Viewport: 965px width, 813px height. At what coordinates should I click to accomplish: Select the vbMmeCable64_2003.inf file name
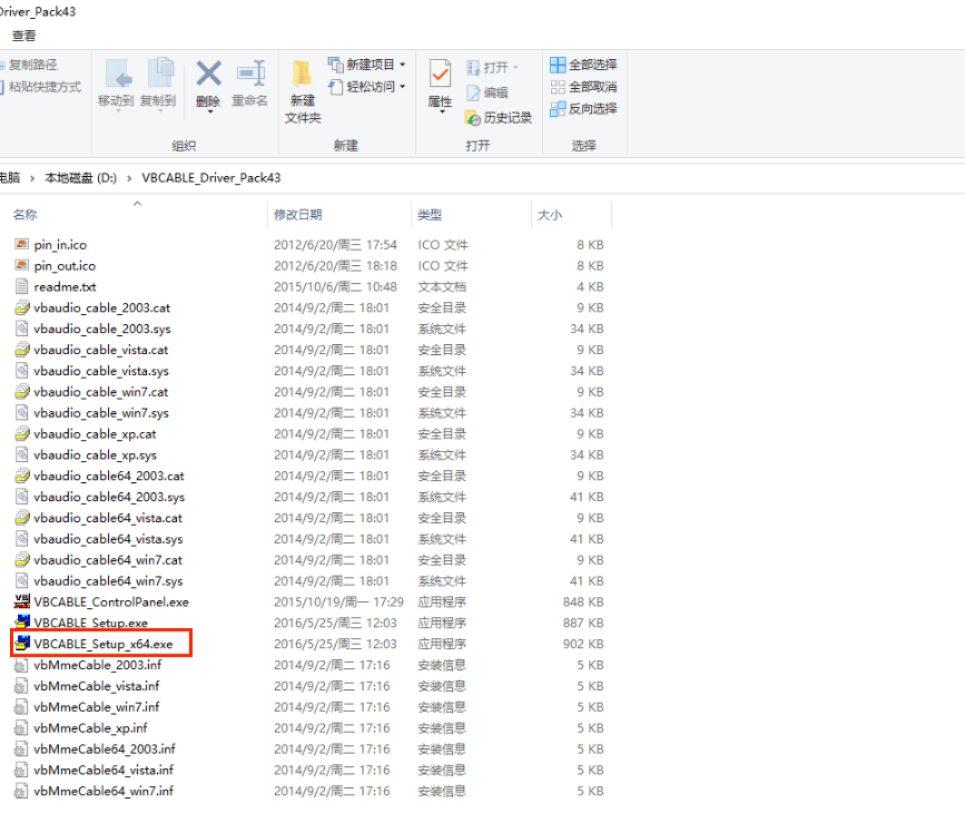tap(105, 749)
